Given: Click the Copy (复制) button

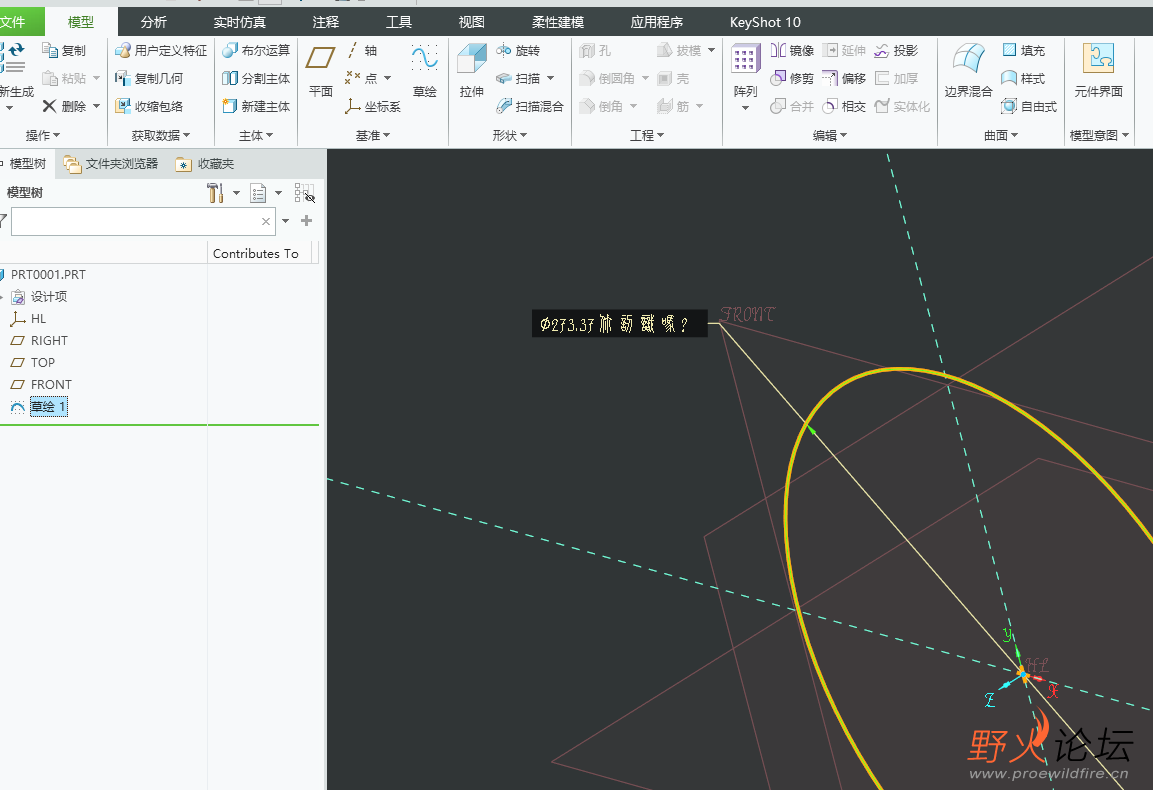Looking at the screenshot, I should click(x=64, y=50).
